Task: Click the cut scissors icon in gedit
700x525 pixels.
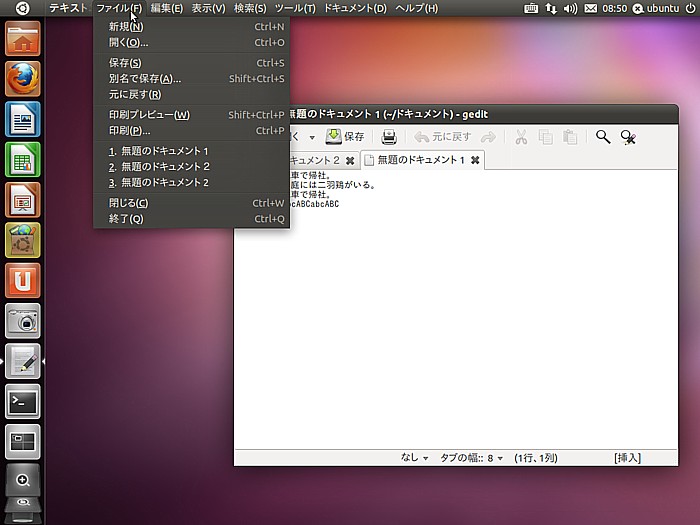Action: [521, 137]
